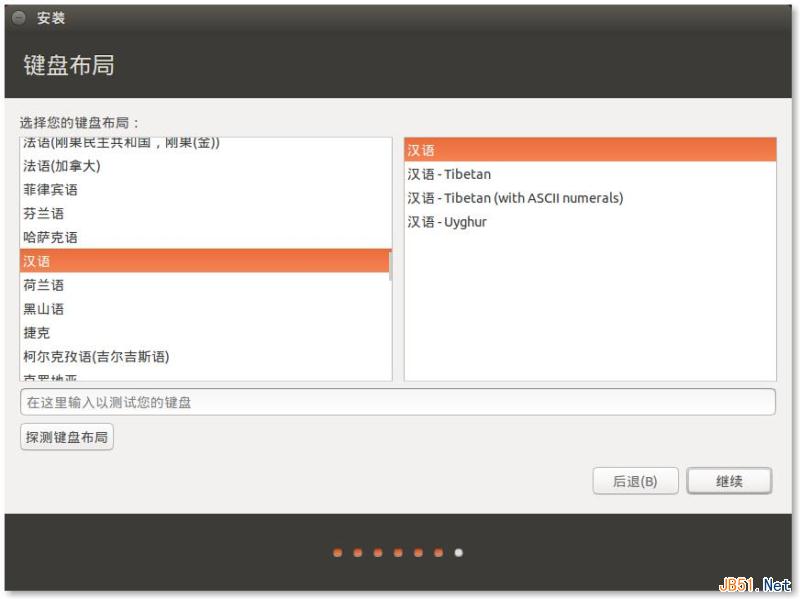Screen dimensions: 800x599
Task: Click the keyboard test input field
Action: 397,402
